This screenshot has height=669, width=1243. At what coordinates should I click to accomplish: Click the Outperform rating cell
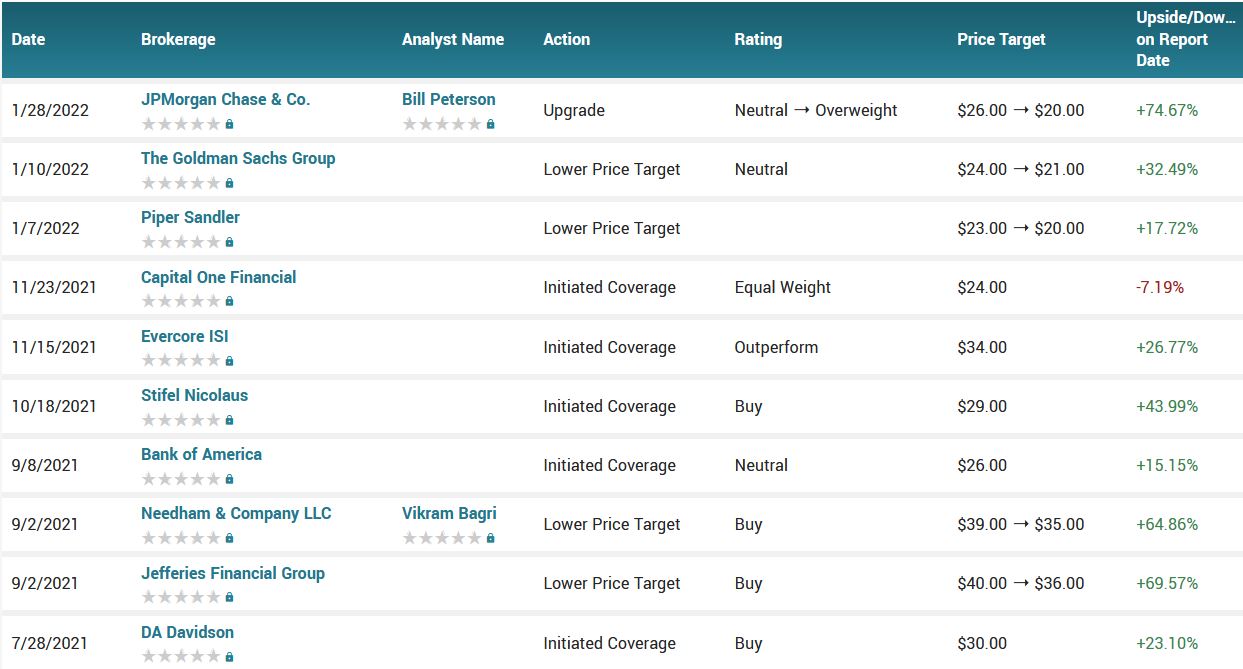tap(776, 347)
